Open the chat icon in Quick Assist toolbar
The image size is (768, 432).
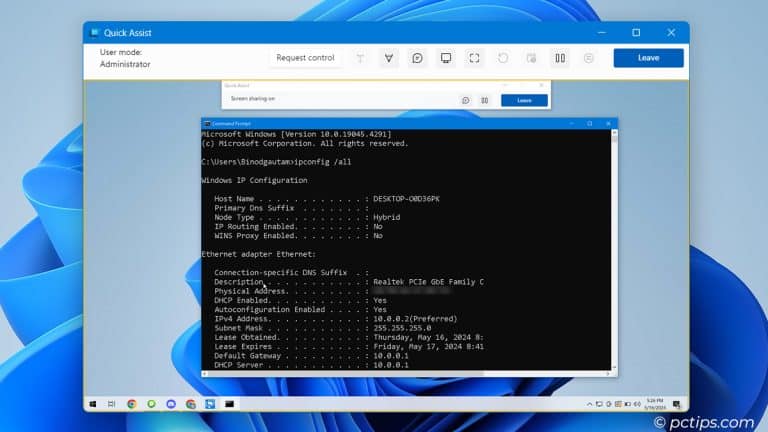coord(417,58)
